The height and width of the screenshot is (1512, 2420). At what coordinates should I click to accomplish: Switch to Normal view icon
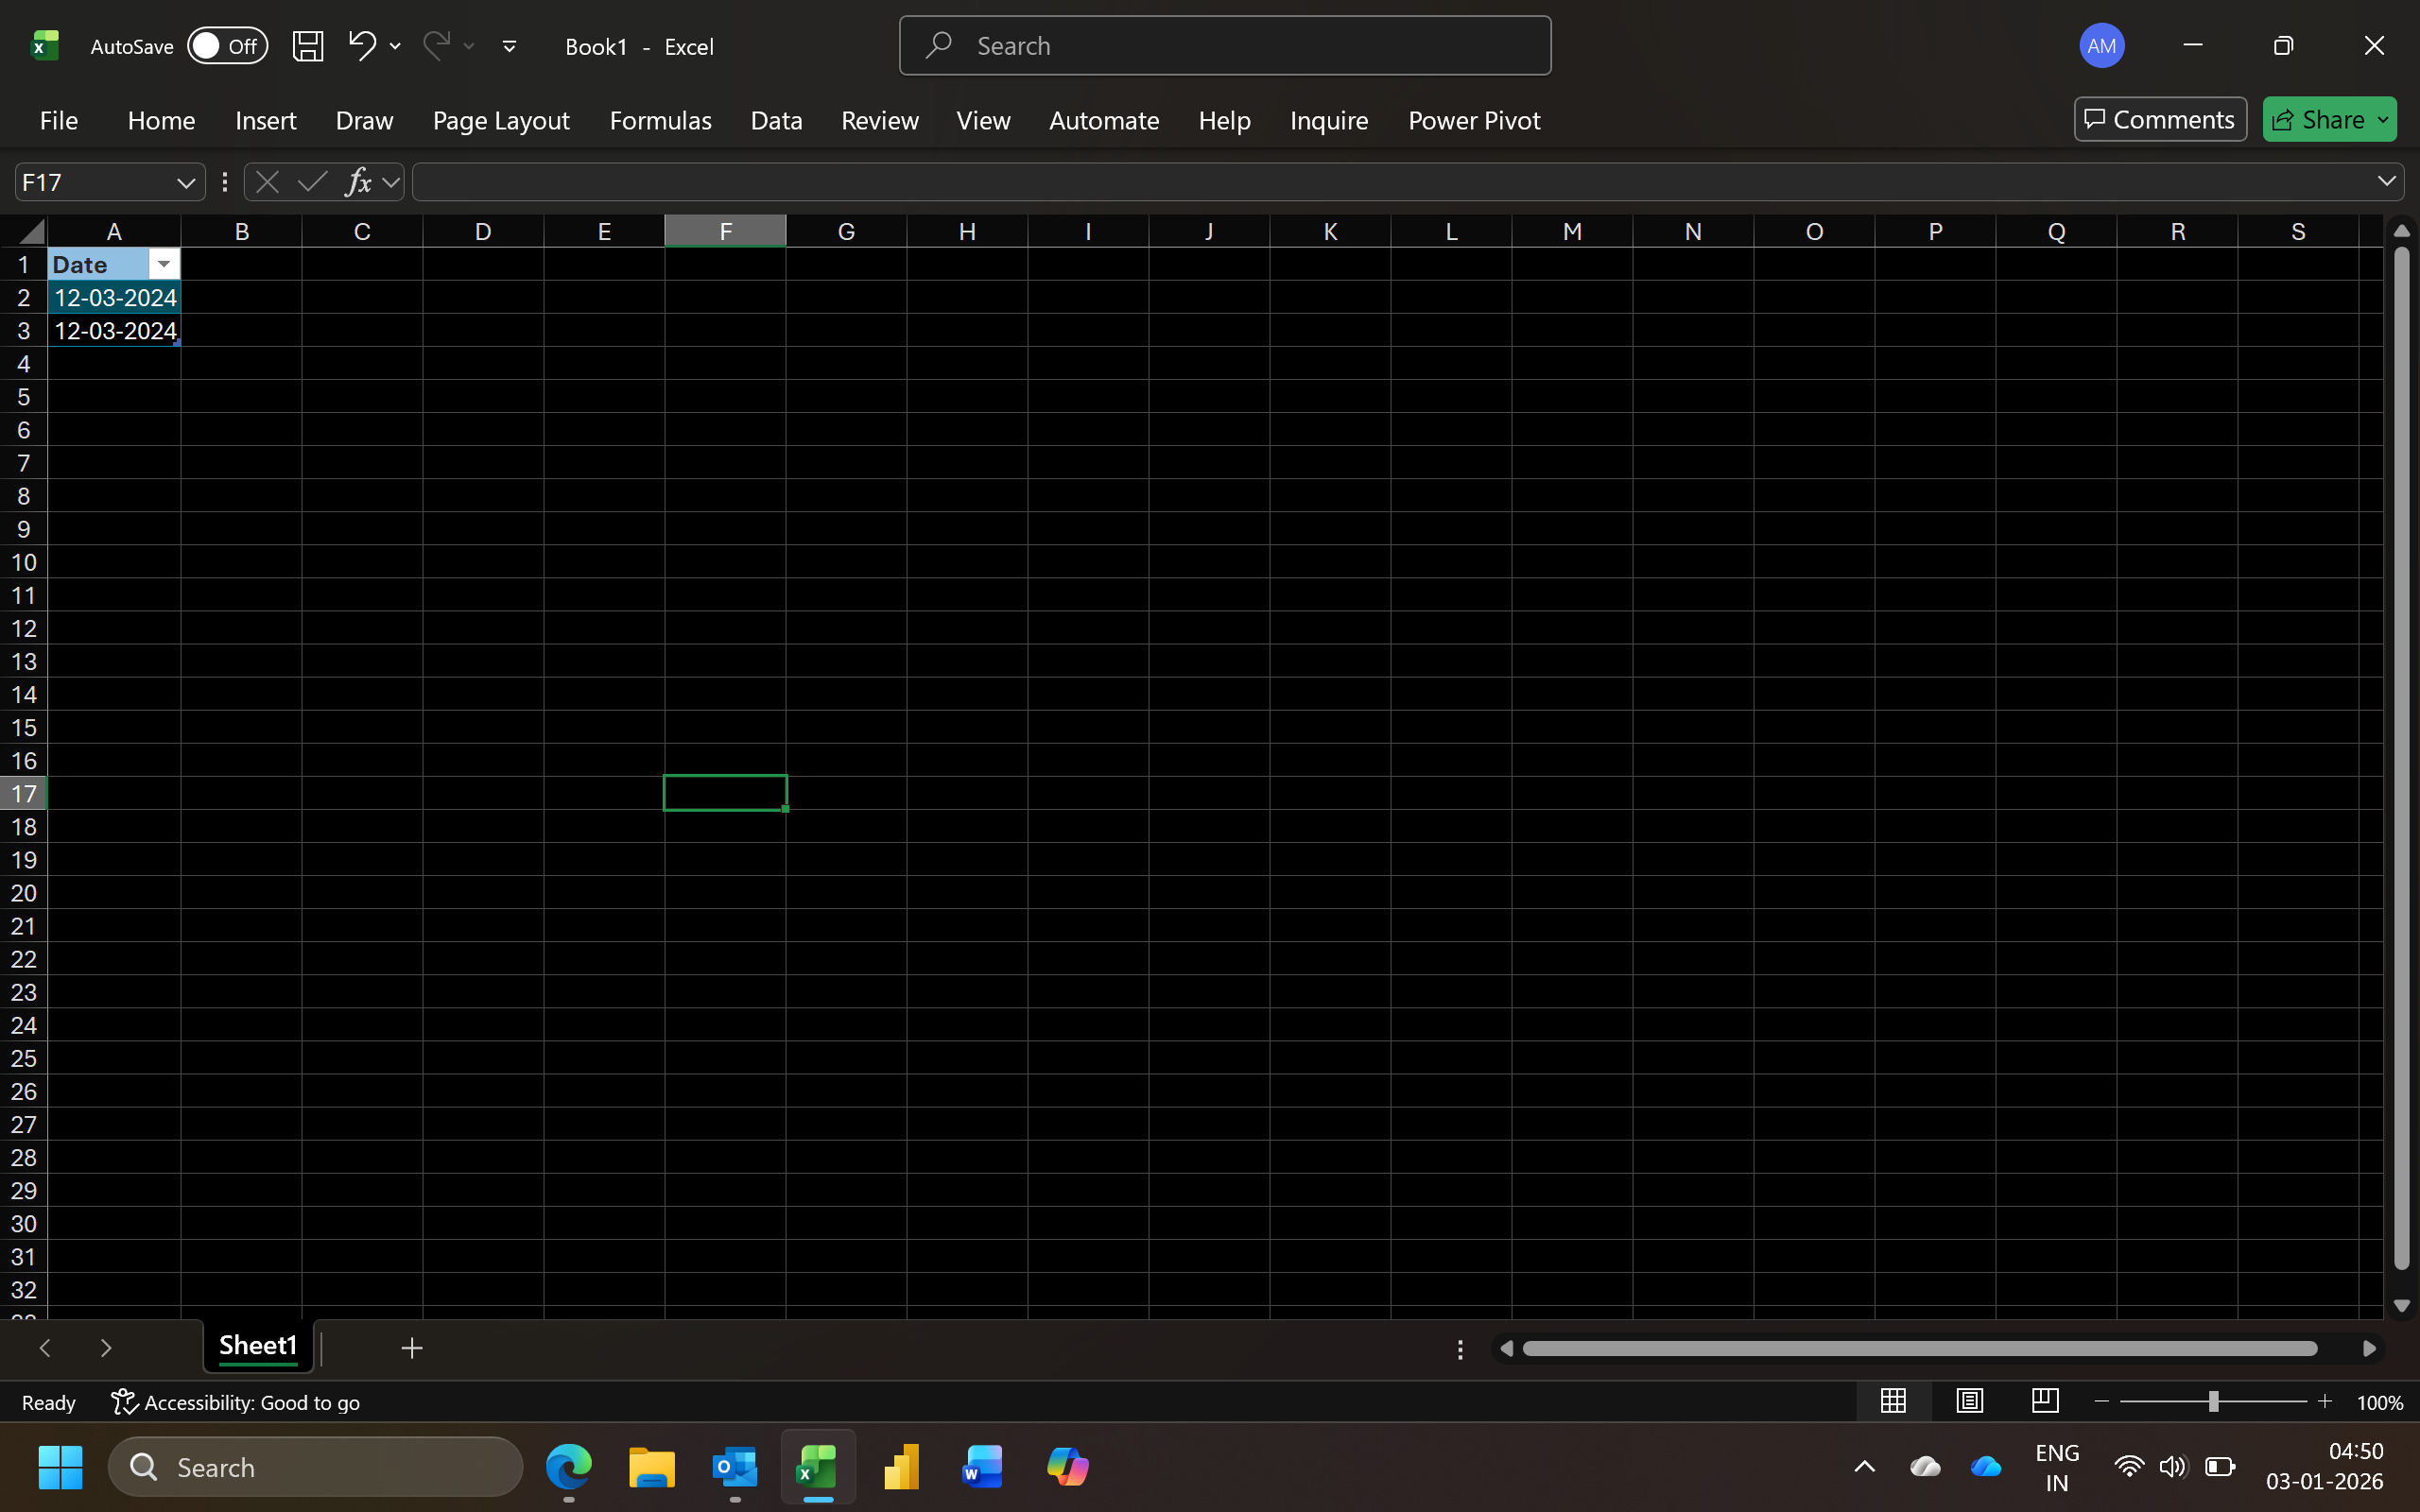pos(1893,1401)
